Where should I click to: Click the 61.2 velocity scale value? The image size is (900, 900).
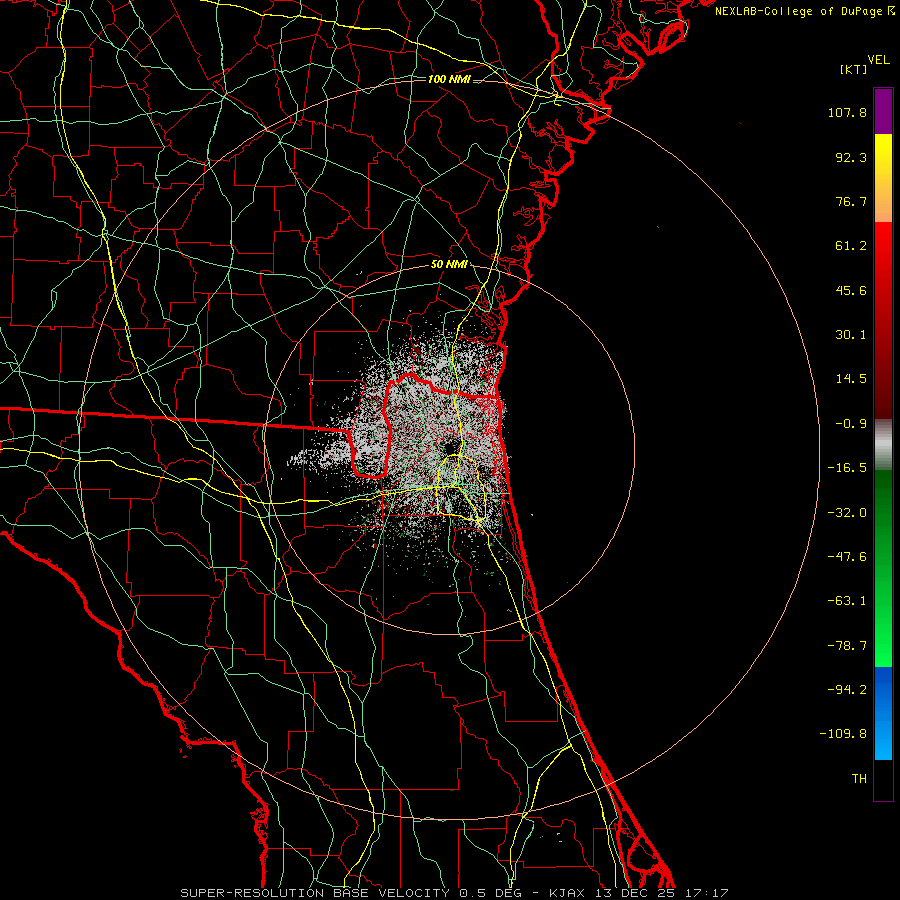point(851,246)
